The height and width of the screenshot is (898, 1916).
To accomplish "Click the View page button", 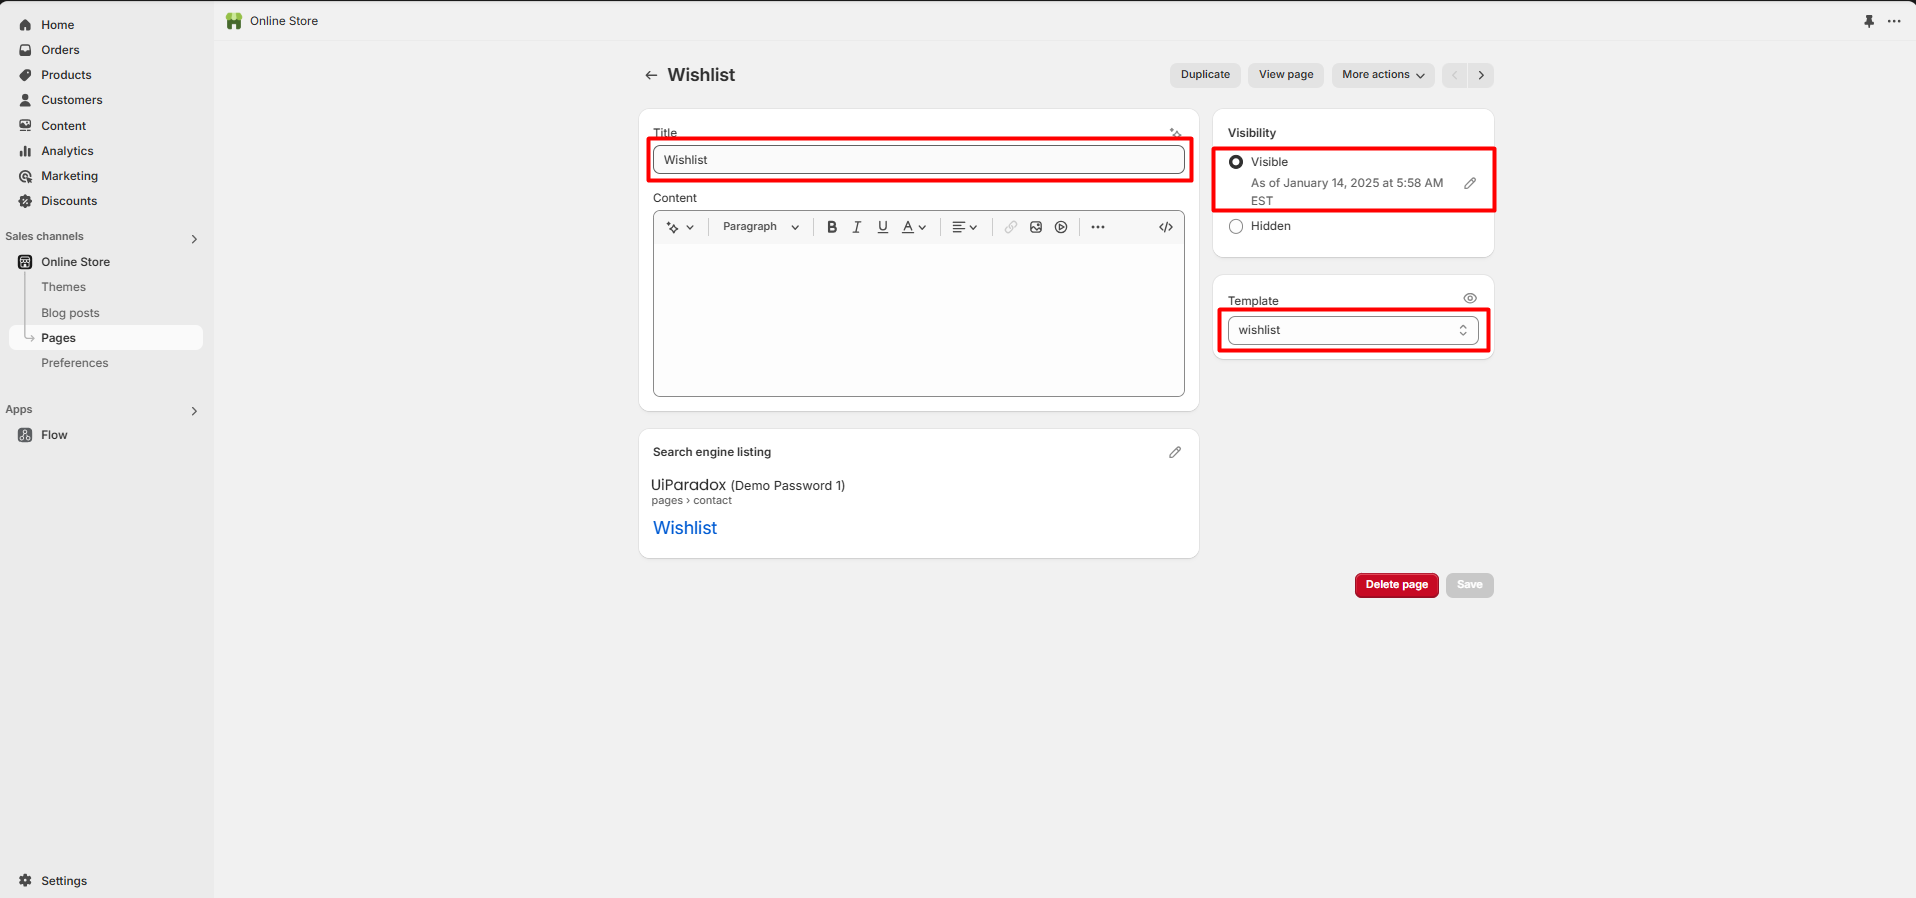I will [1286, 75].
